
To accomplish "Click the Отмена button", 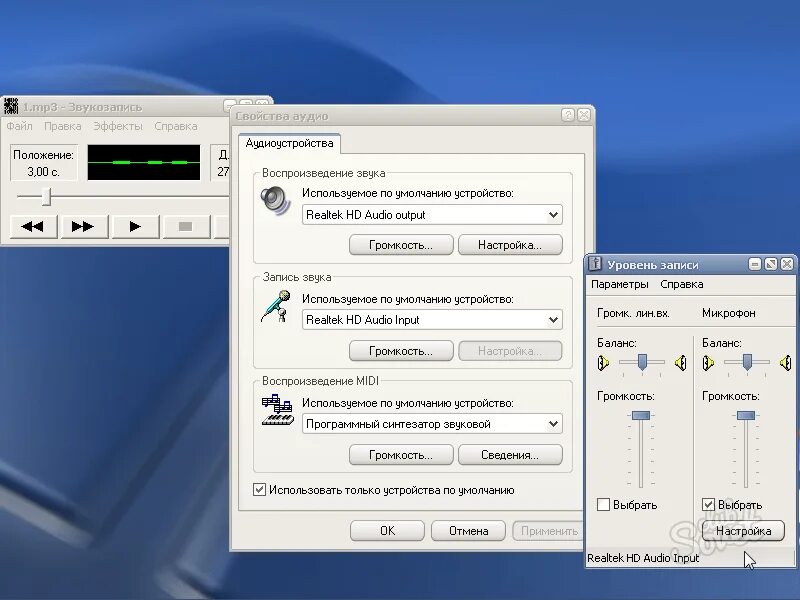I will (x=468, y=531).
